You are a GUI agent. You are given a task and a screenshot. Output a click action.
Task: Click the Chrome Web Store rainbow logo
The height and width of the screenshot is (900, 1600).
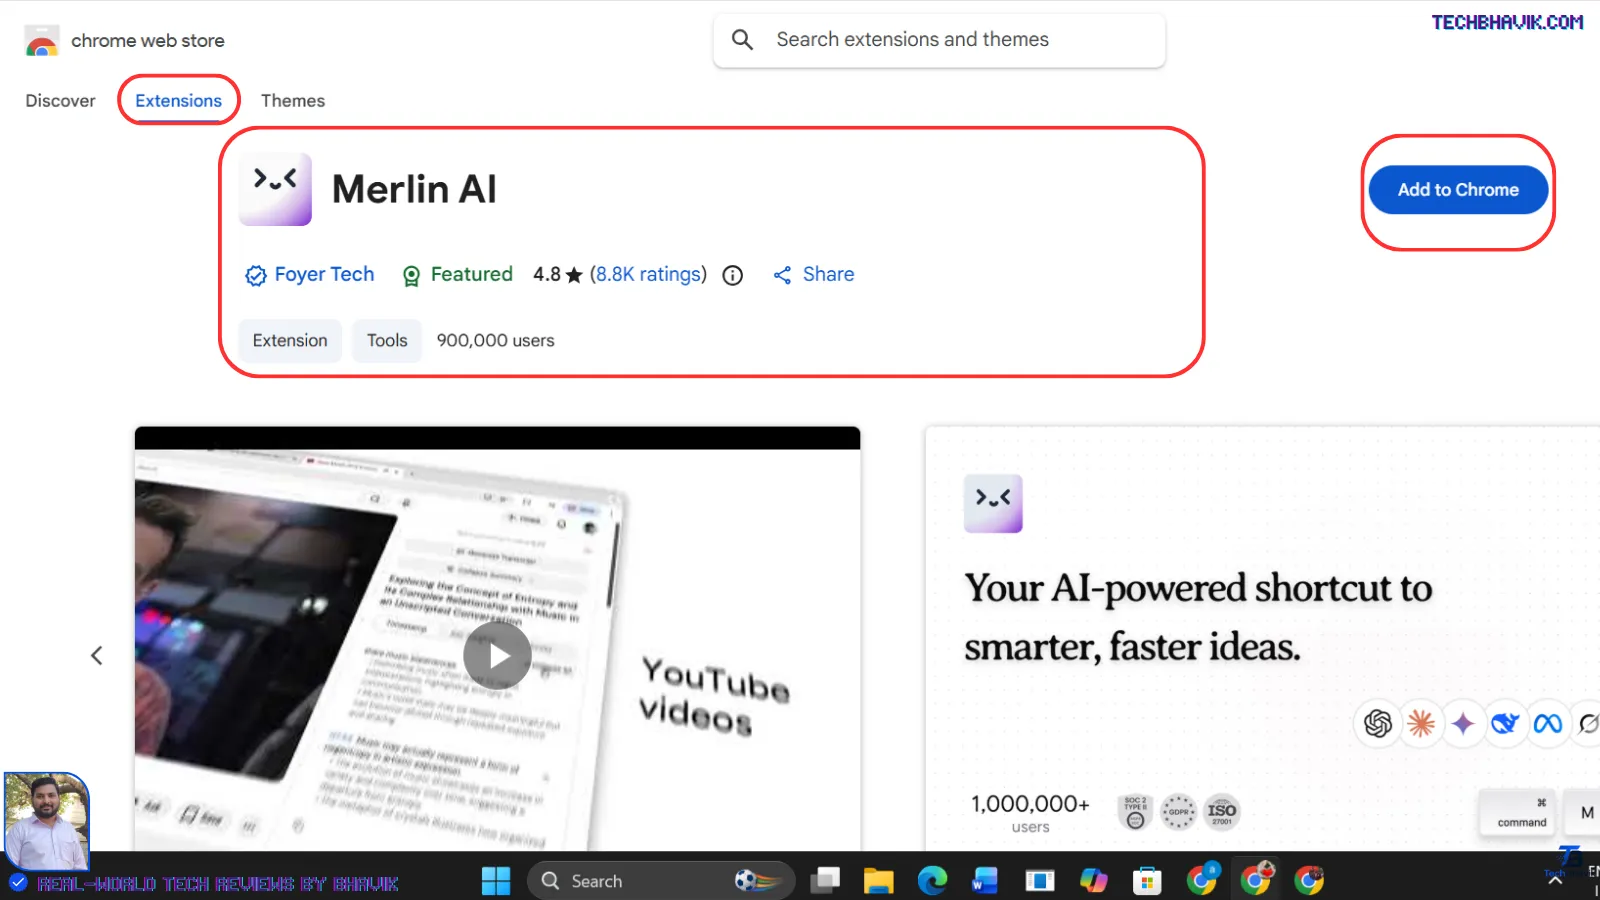click(42, 41)
